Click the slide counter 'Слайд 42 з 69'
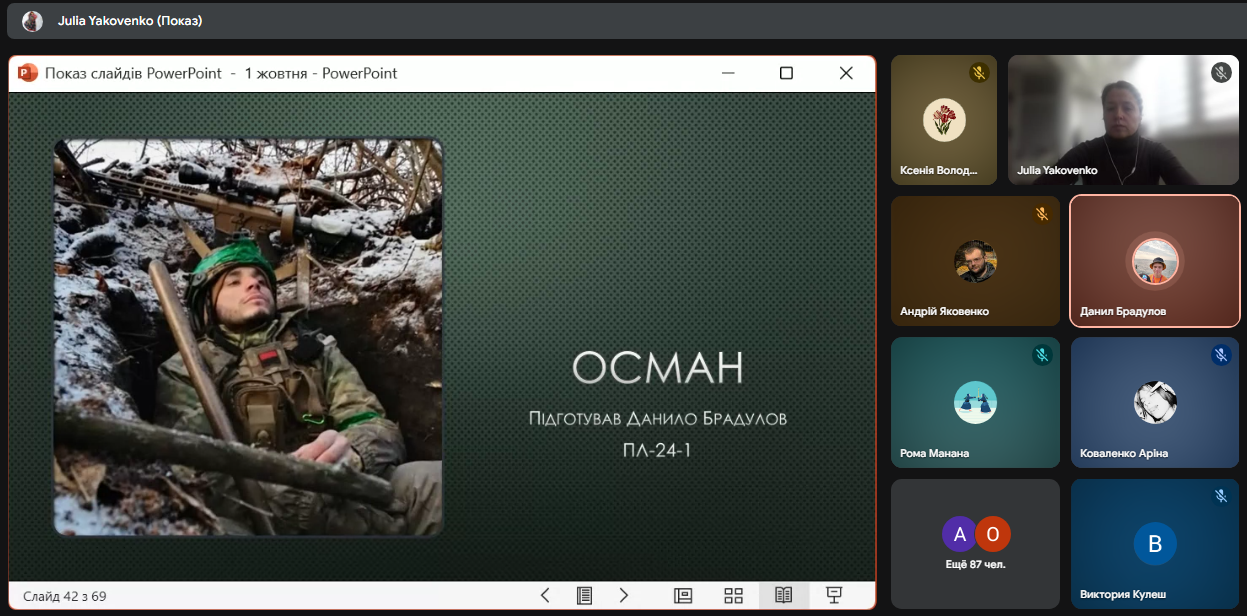Viewport: 1247px width, 616px height. [x=65, y=597]
